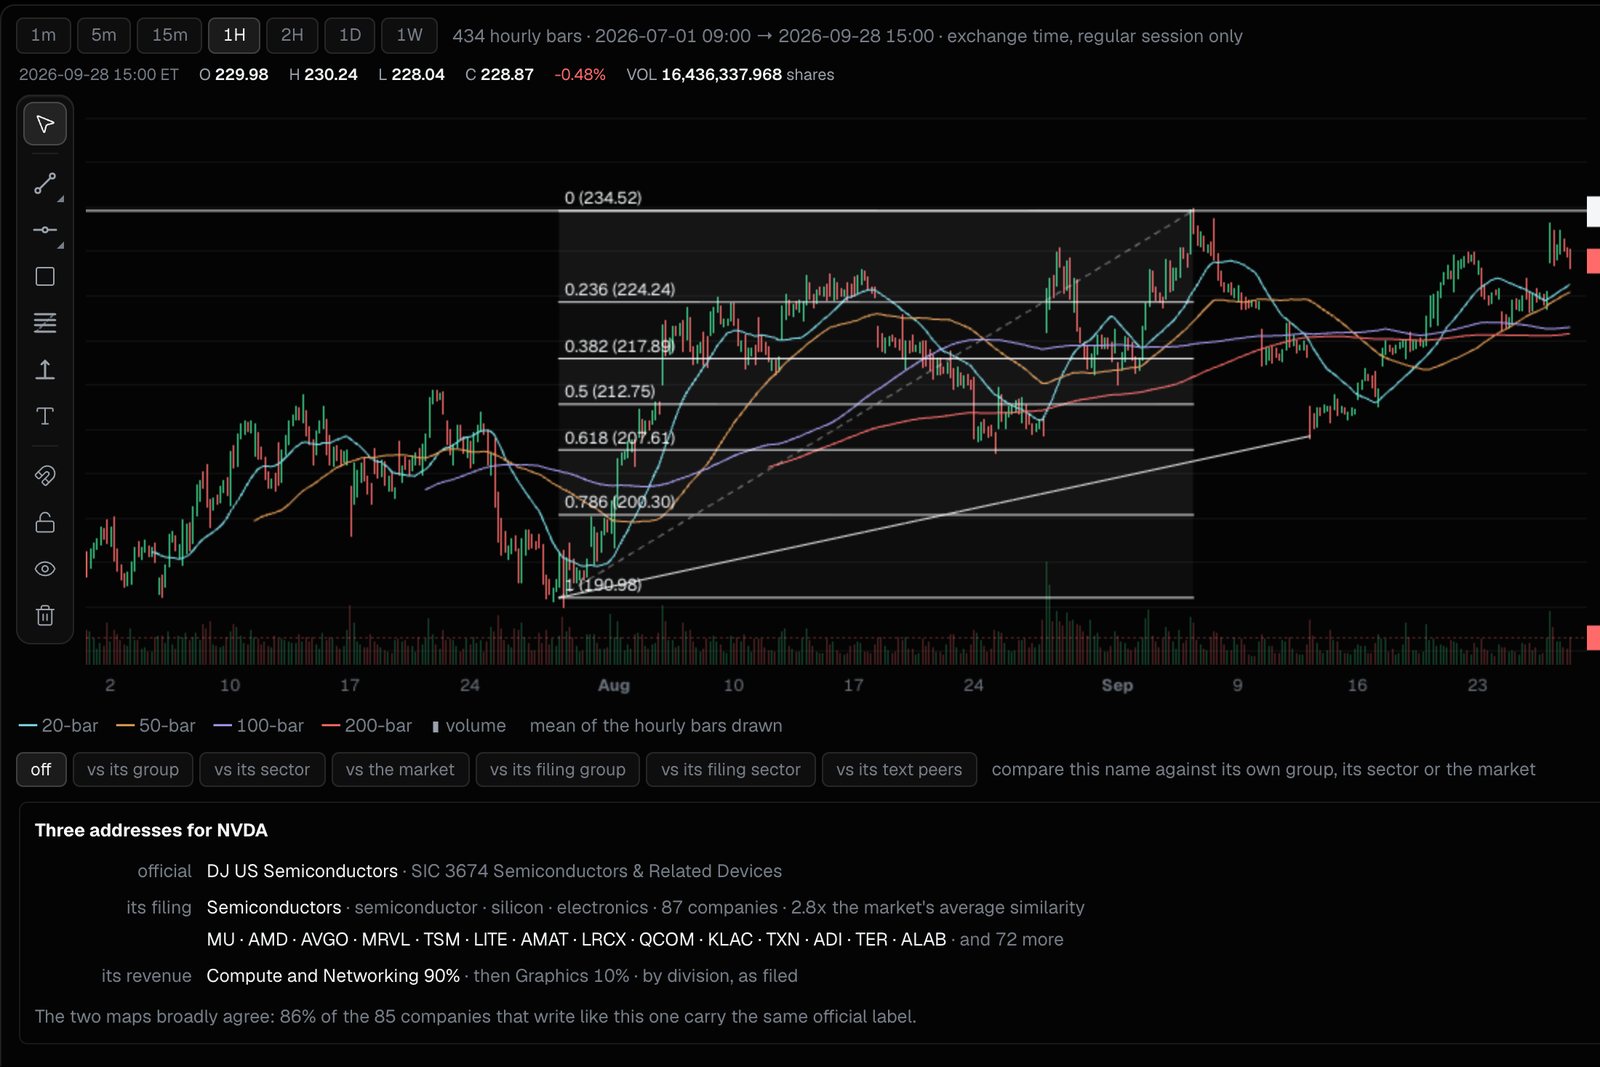
Task: Click the 200-bar legend entry
Action: coord(367,726)
